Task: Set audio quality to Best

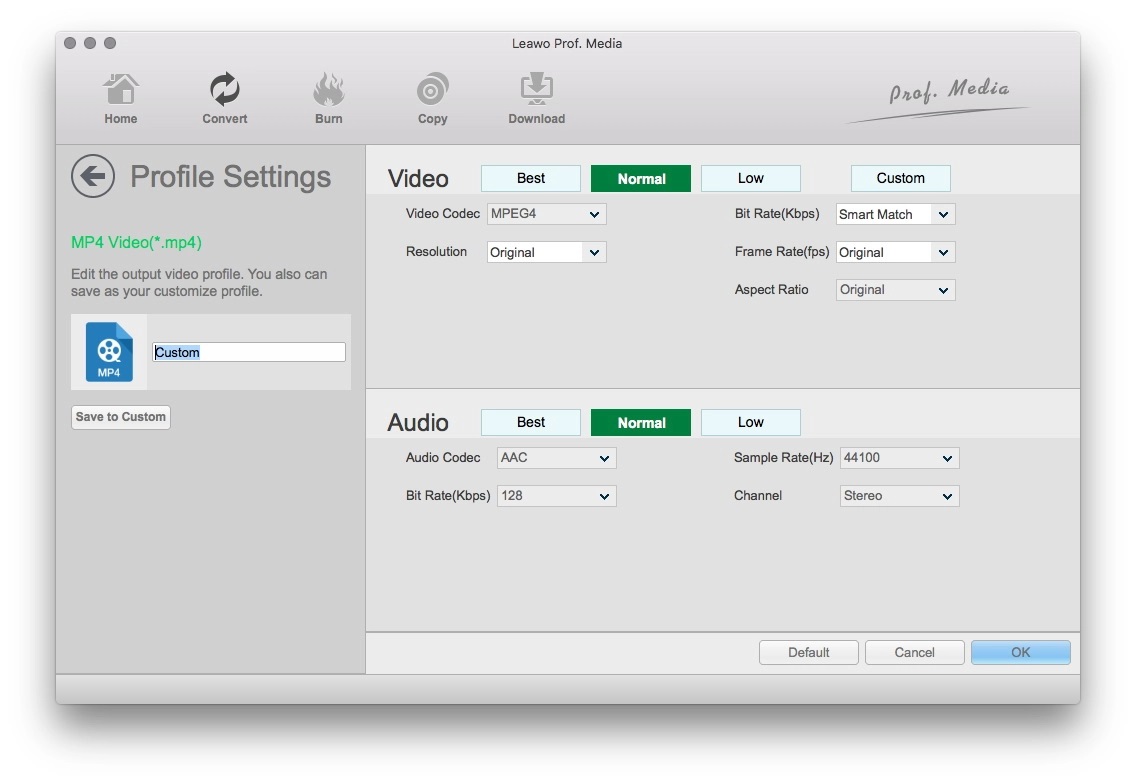Action: coord(531,423)
